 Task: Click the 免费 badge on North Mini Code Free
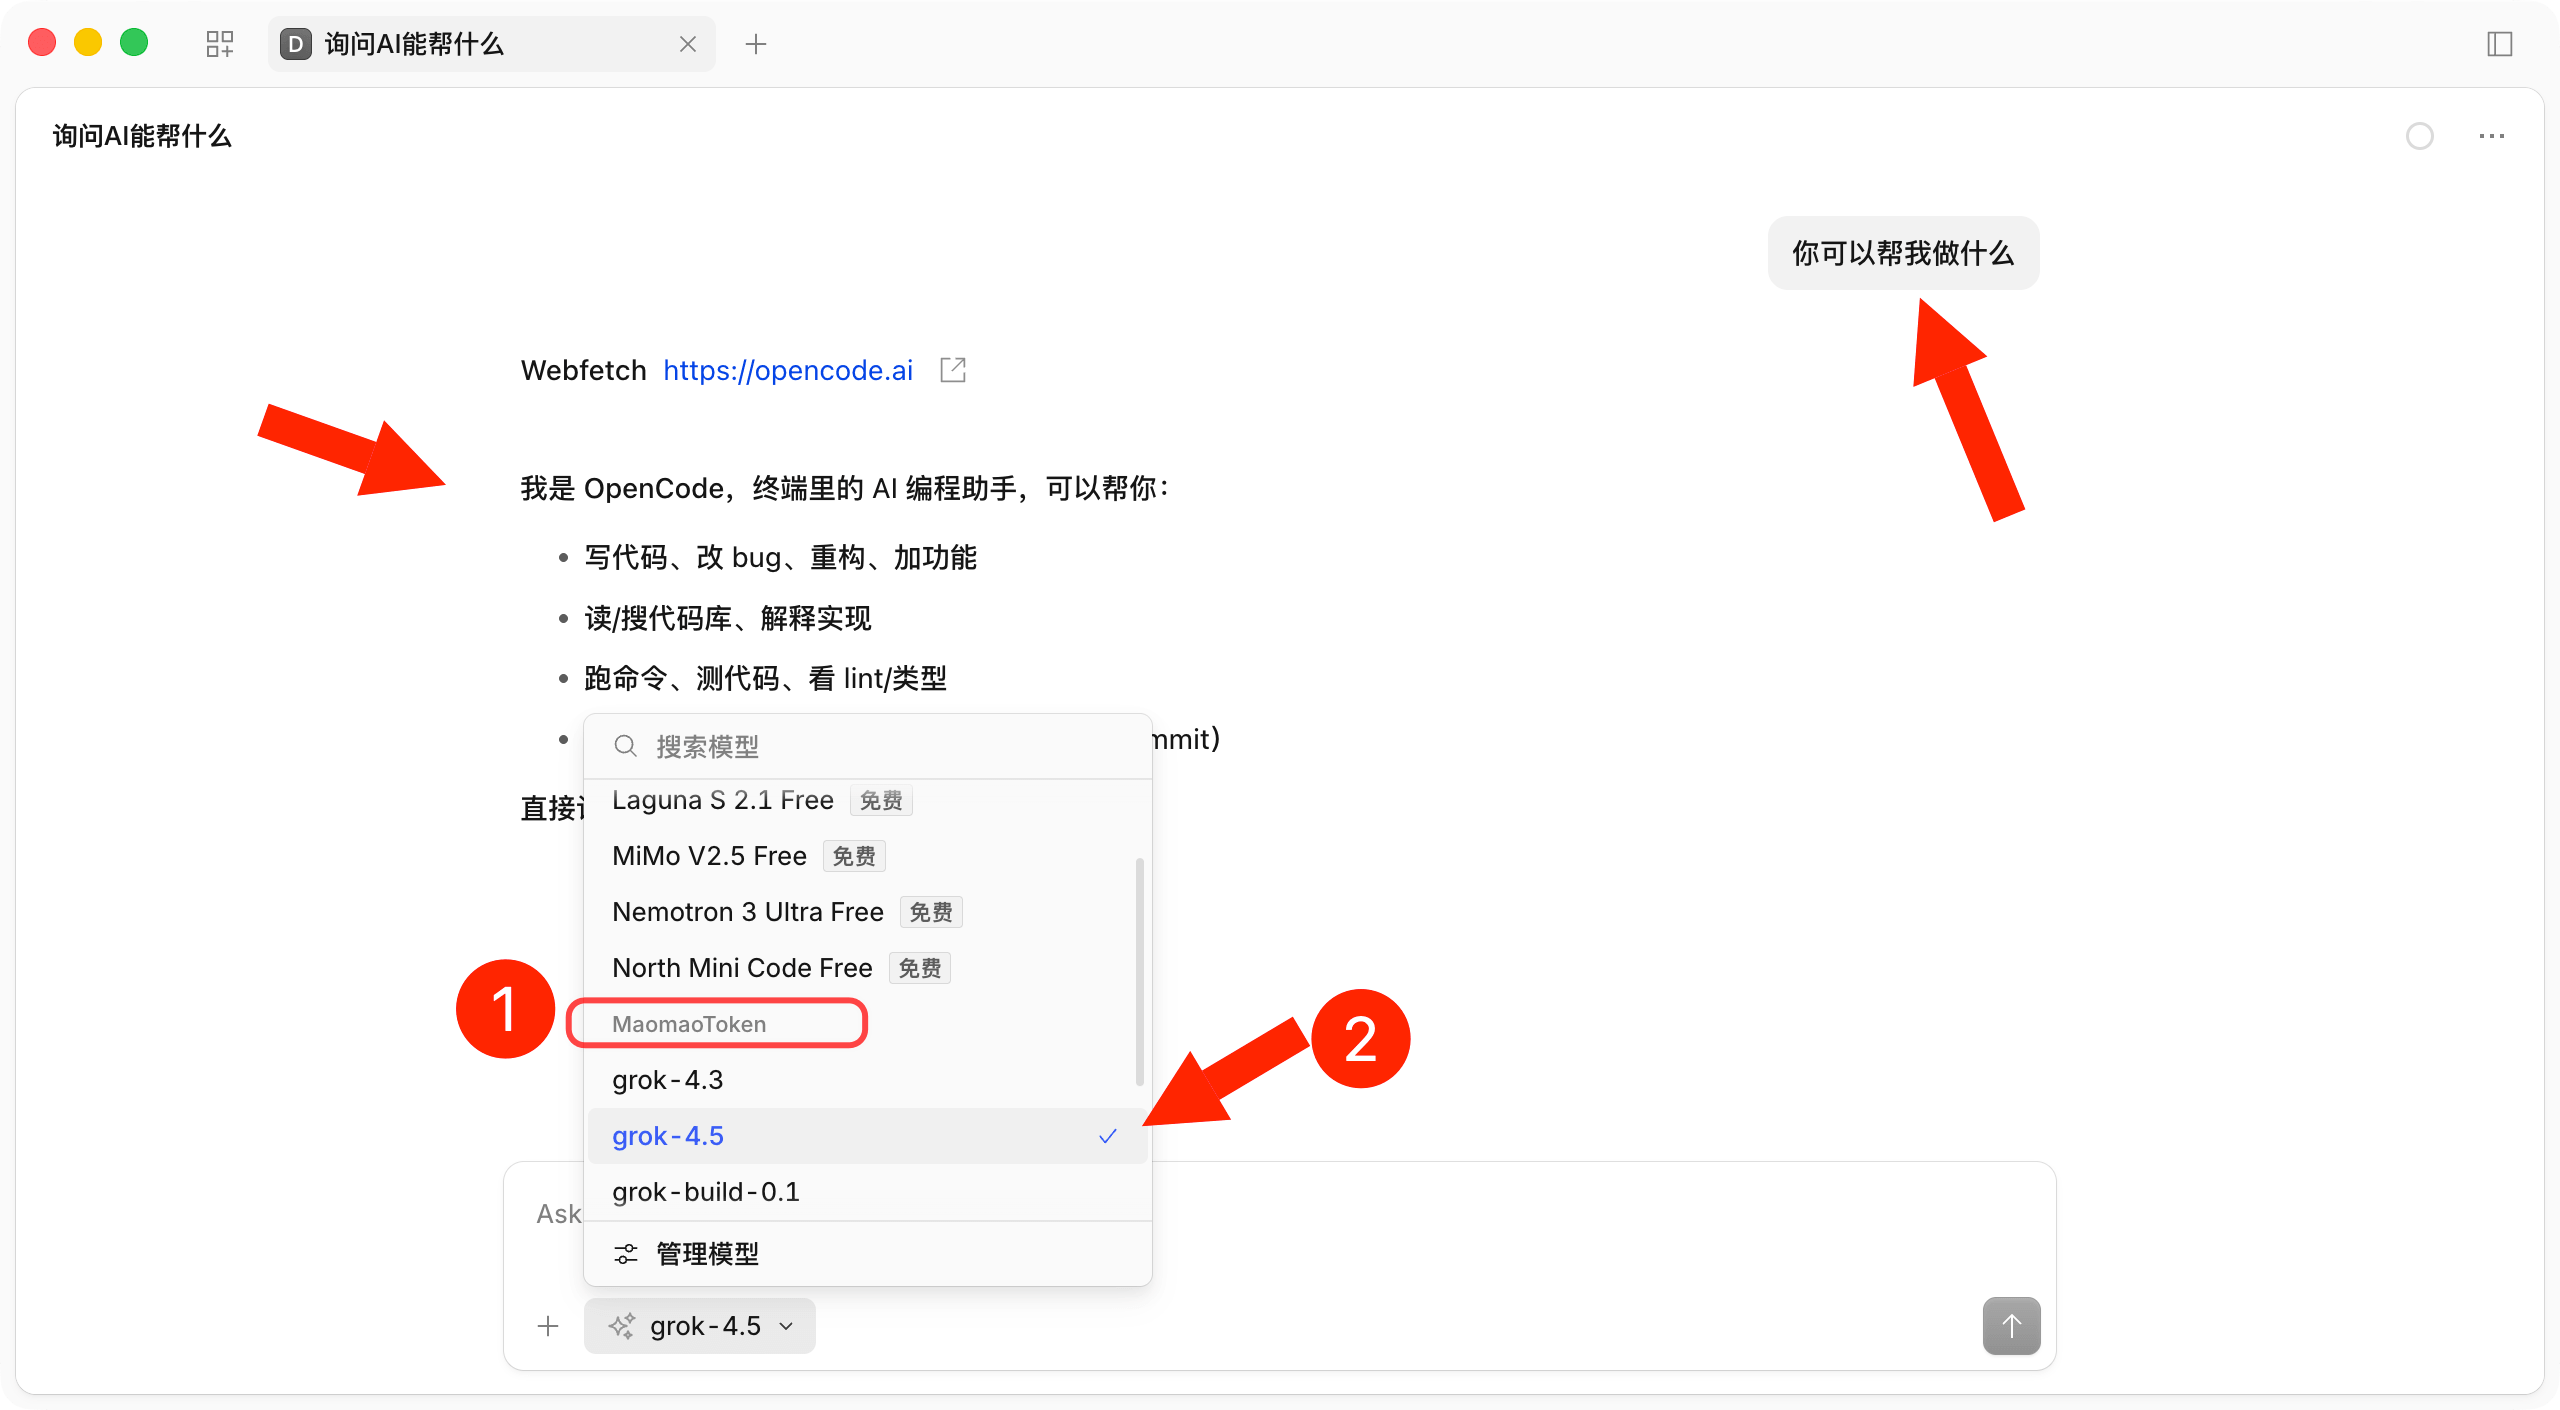[x=920, y=968]
